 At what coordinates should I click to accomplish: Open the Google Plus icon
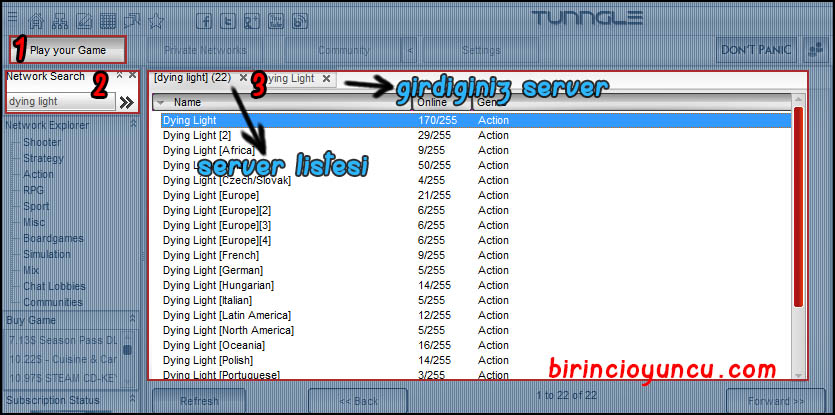coord(252,21)
